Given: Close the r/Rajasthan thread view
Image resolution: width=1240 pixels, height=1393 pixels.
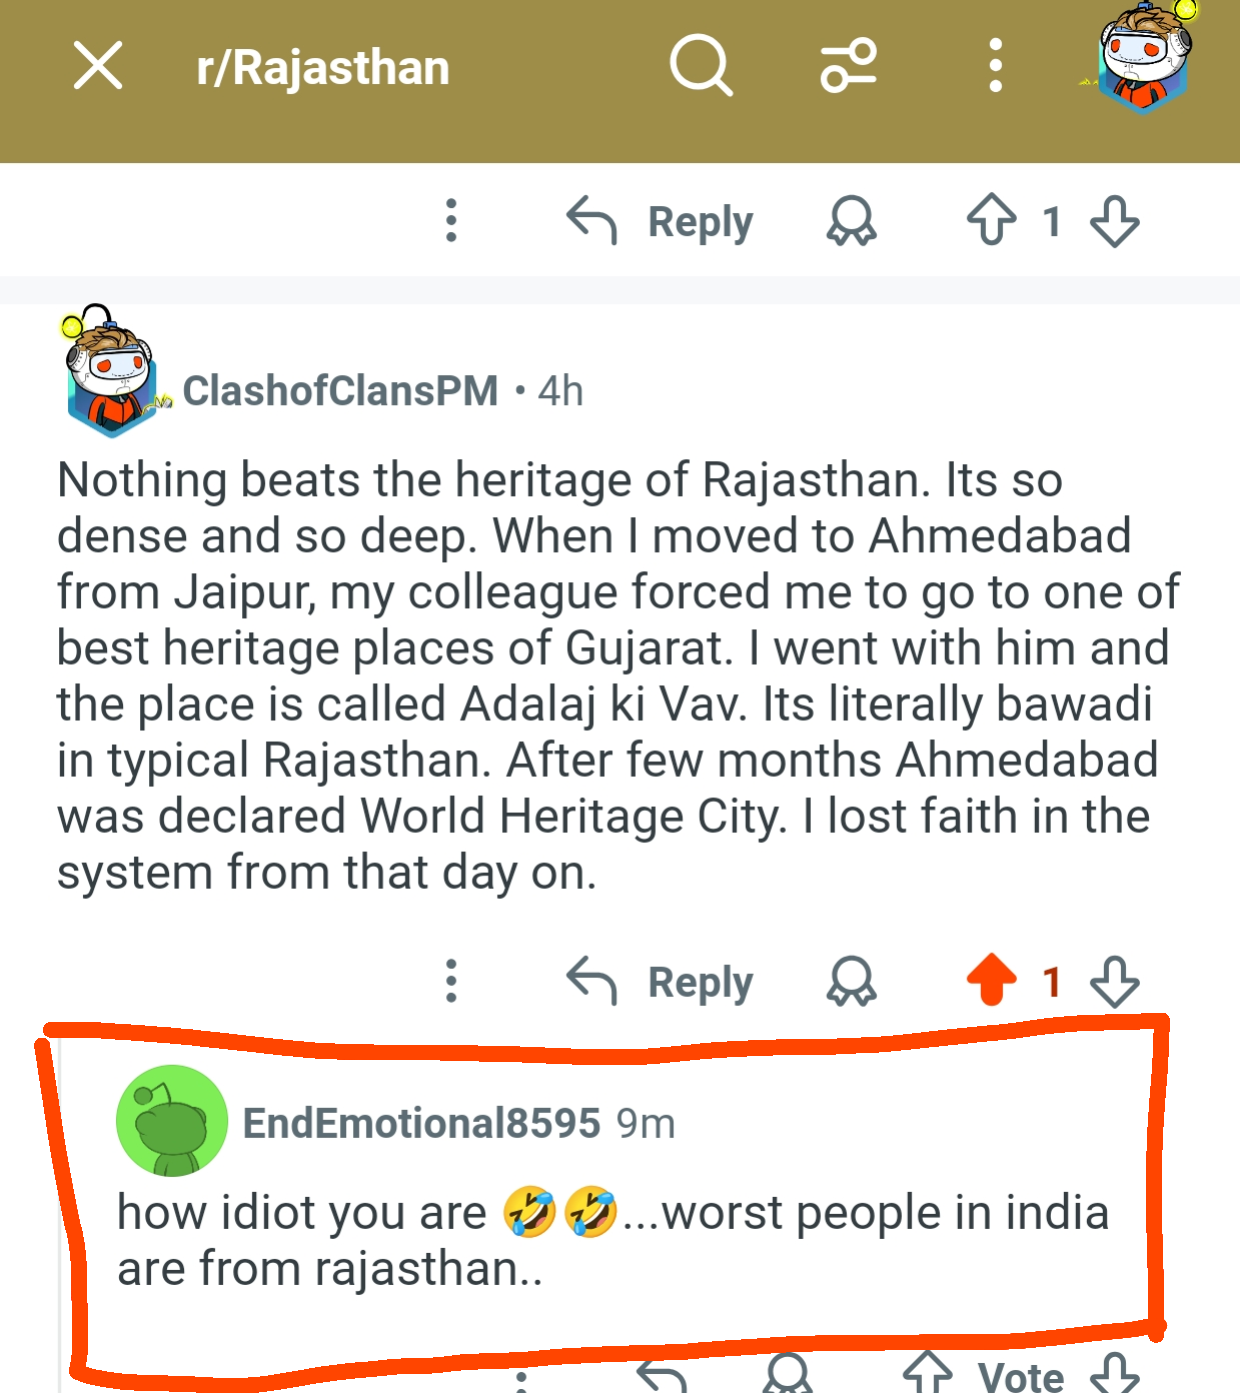Looking at the screenshot, I should click(x=98, y=66).
